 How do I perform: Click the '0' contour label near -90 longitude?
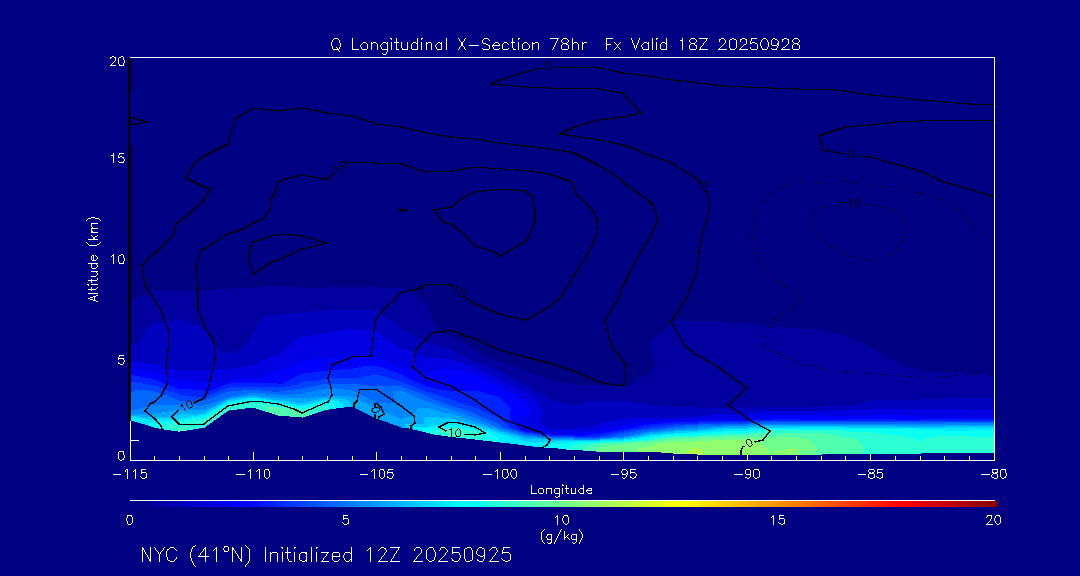(x=748, y=443)
